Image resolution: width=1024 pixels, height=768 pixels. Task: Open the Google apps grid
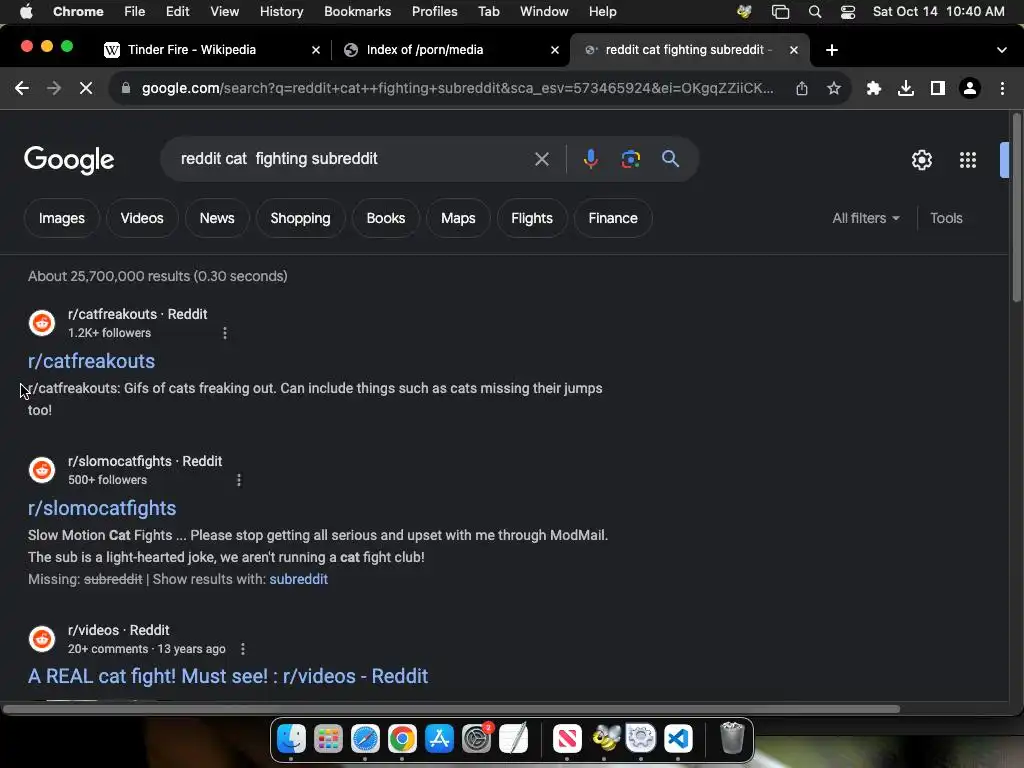[x=968, y=160]
